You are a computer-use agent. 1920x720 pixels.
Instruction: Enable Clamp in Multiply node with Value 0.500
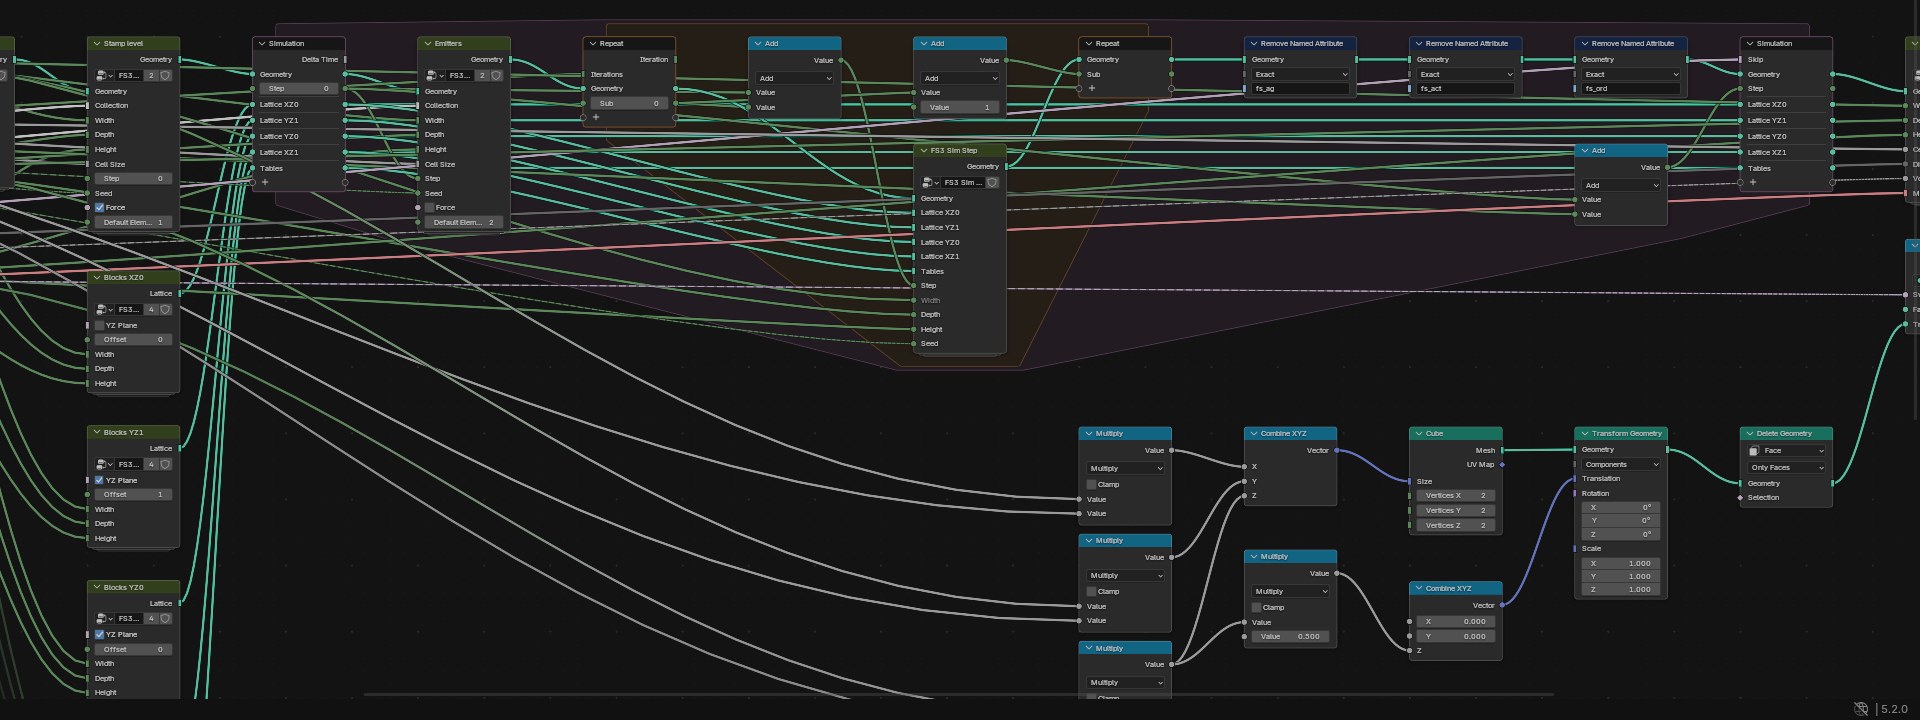[x=1257, y=608]
